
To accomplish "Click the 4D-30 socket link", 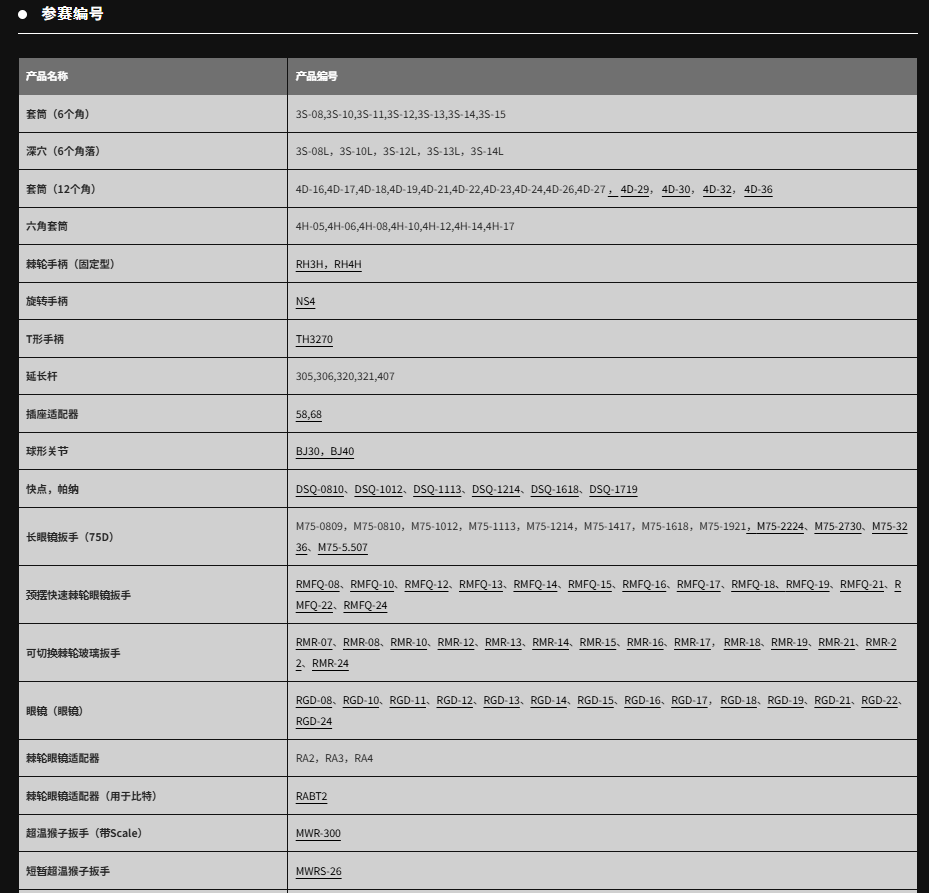I will (676, 189).
